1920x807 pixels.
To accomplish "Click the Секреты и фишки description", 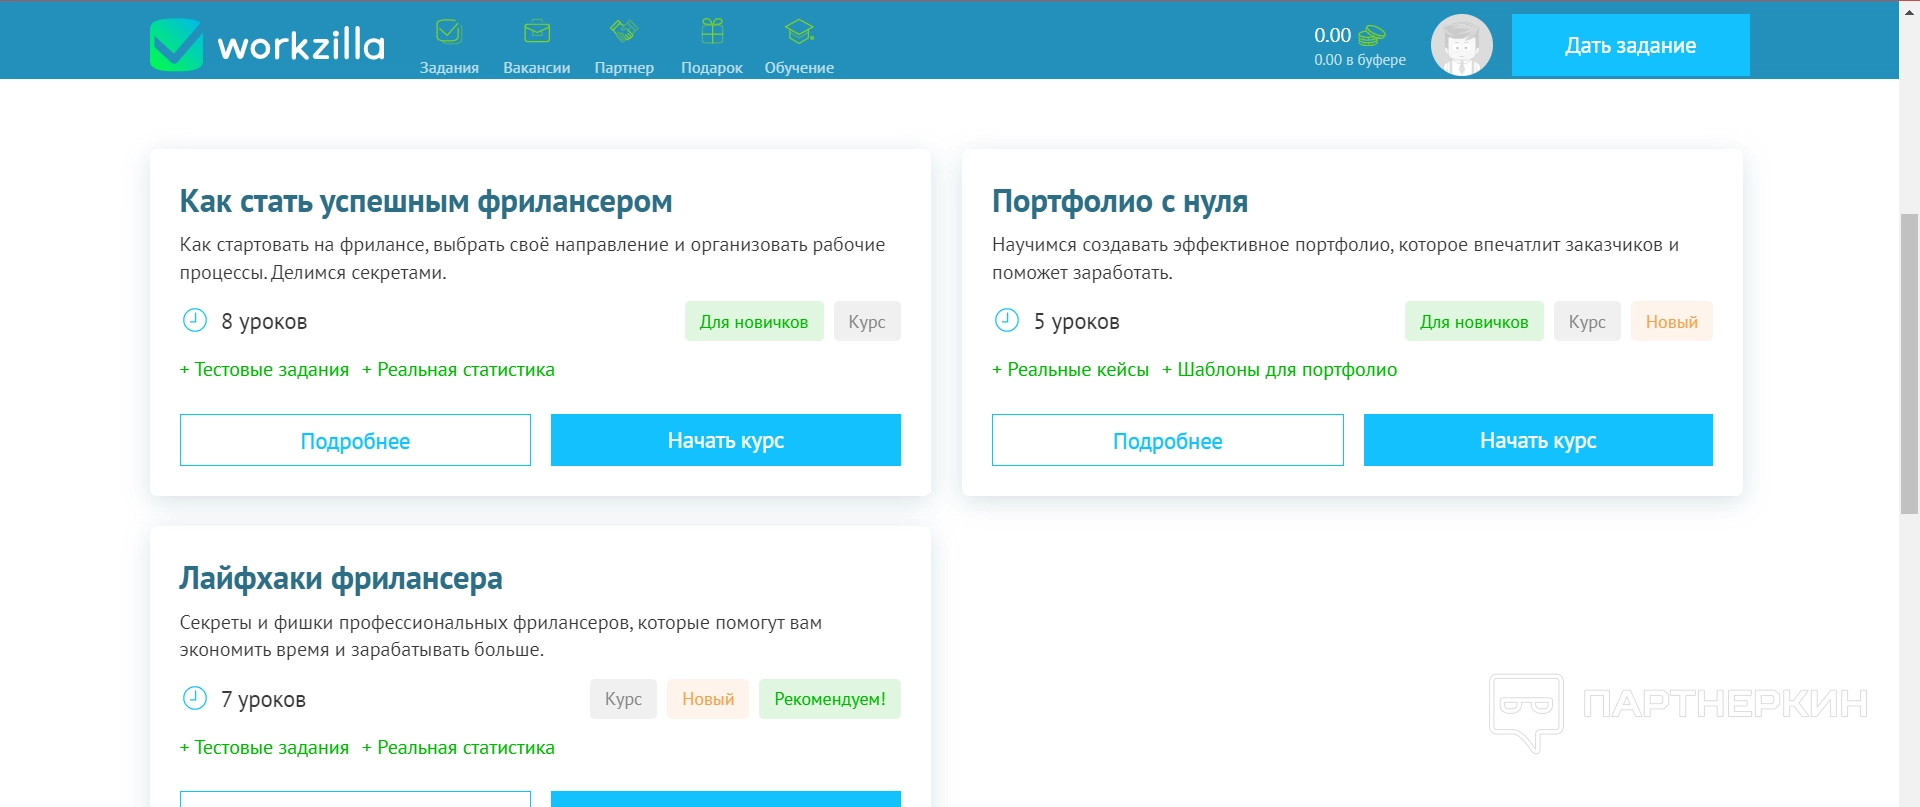I will 501,636.
